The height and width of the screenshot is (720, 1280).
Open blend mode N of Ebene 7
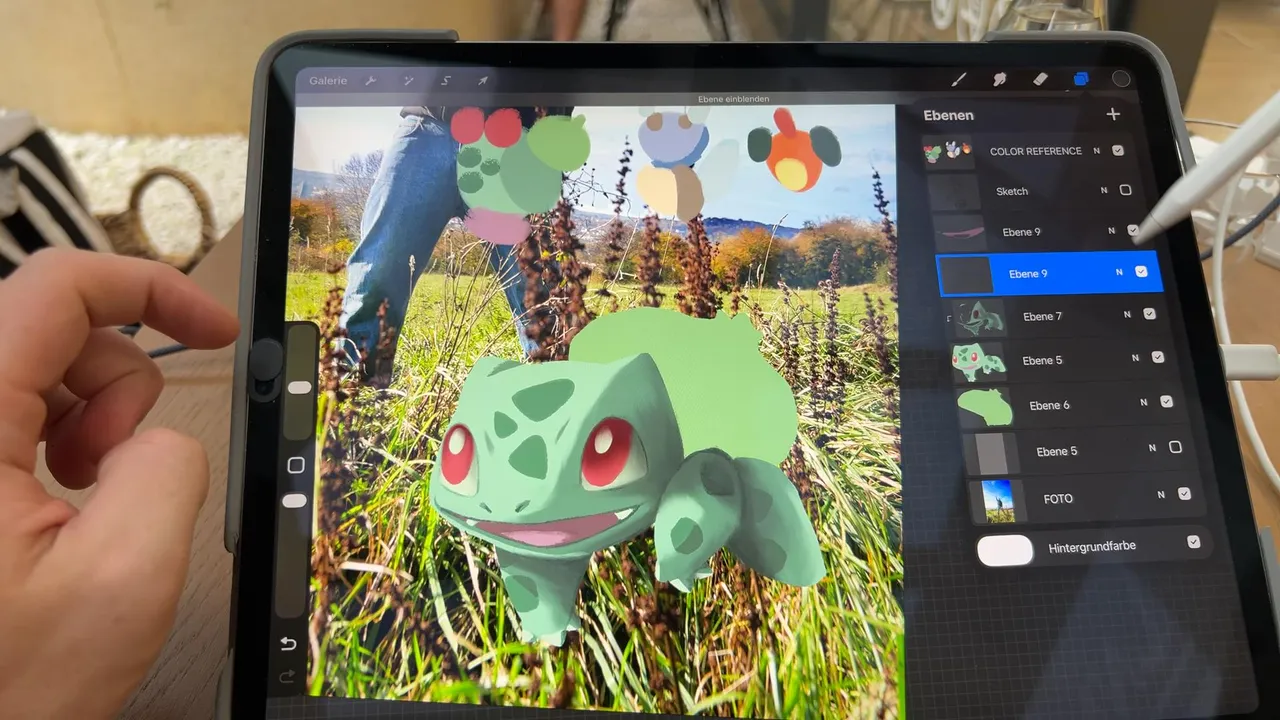1127,314
